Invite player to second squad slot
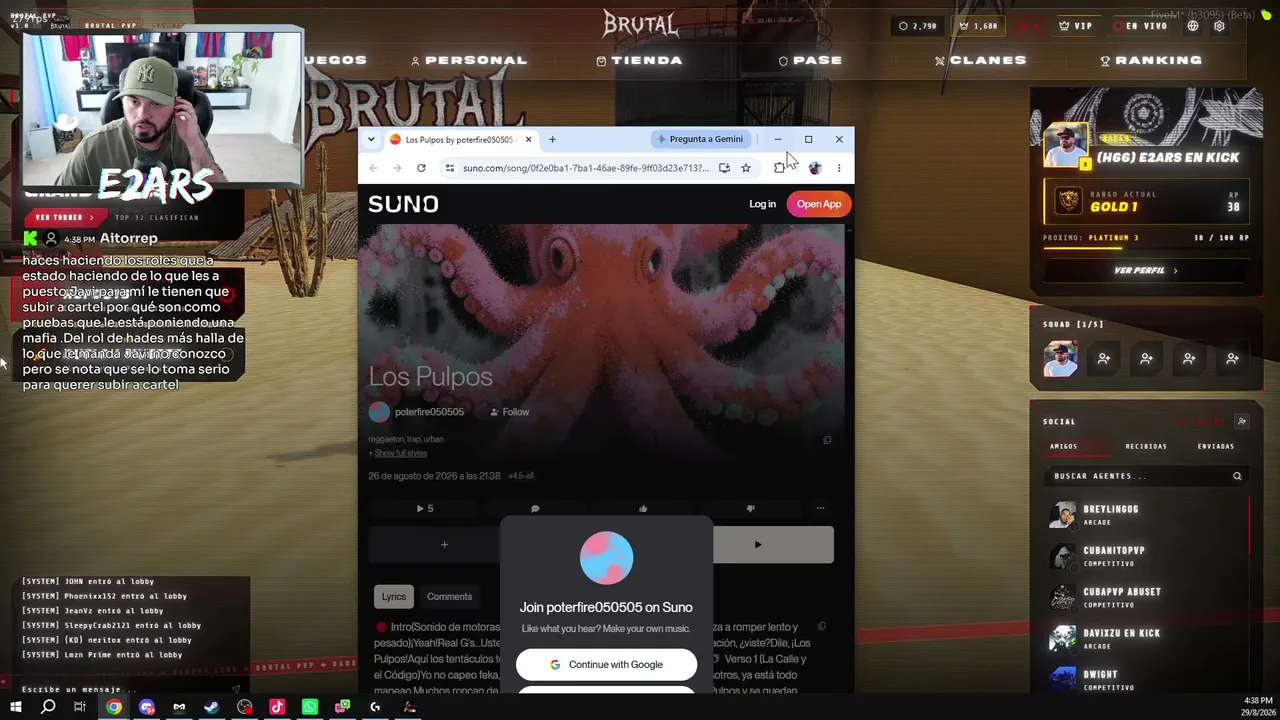Image resolution: width=1280 pixels, height=720 pixels. (x=1103, y=359)
